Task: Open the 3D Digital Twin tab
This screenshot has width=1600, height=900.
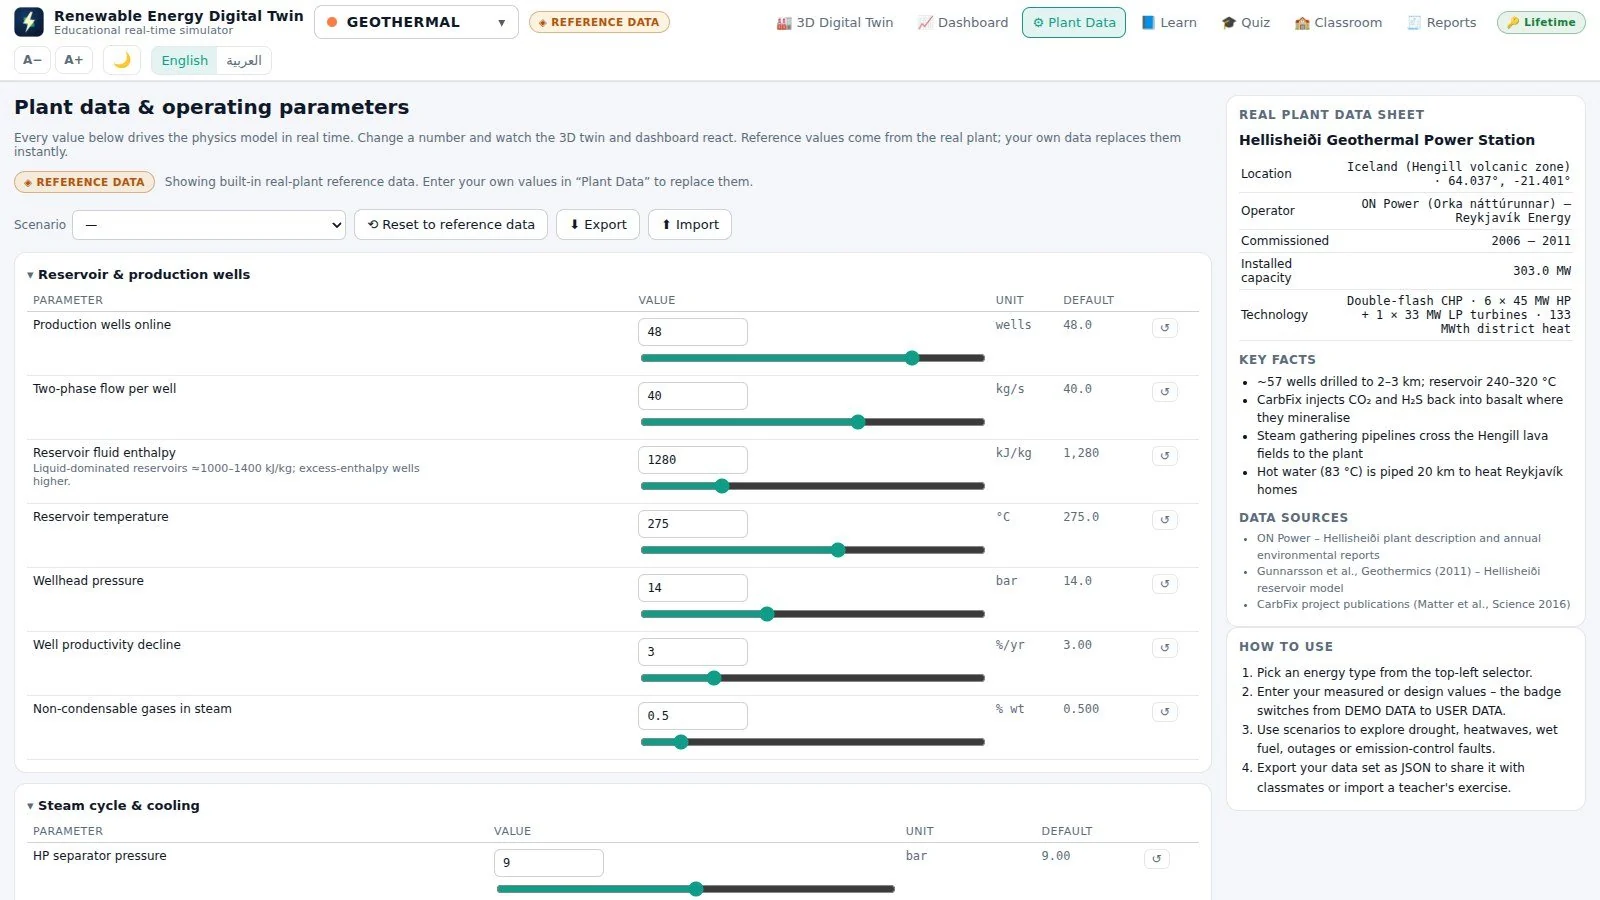Action: tap(835, 22)
